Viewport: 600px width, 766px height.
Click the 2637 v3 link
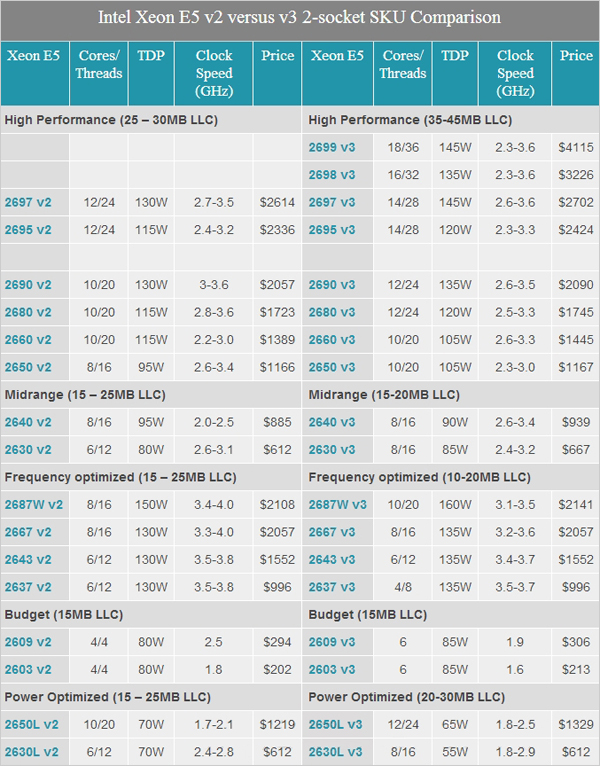[x=332, y=587]
